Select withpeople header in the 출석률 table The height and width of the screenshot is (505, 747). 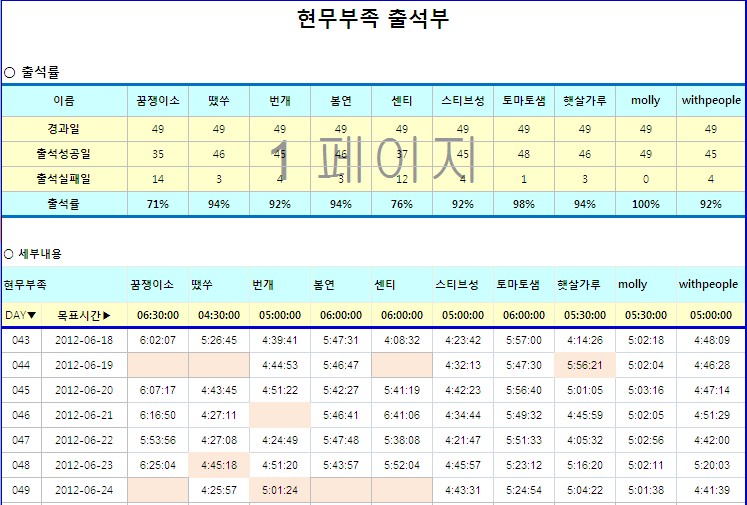(711, 101)
